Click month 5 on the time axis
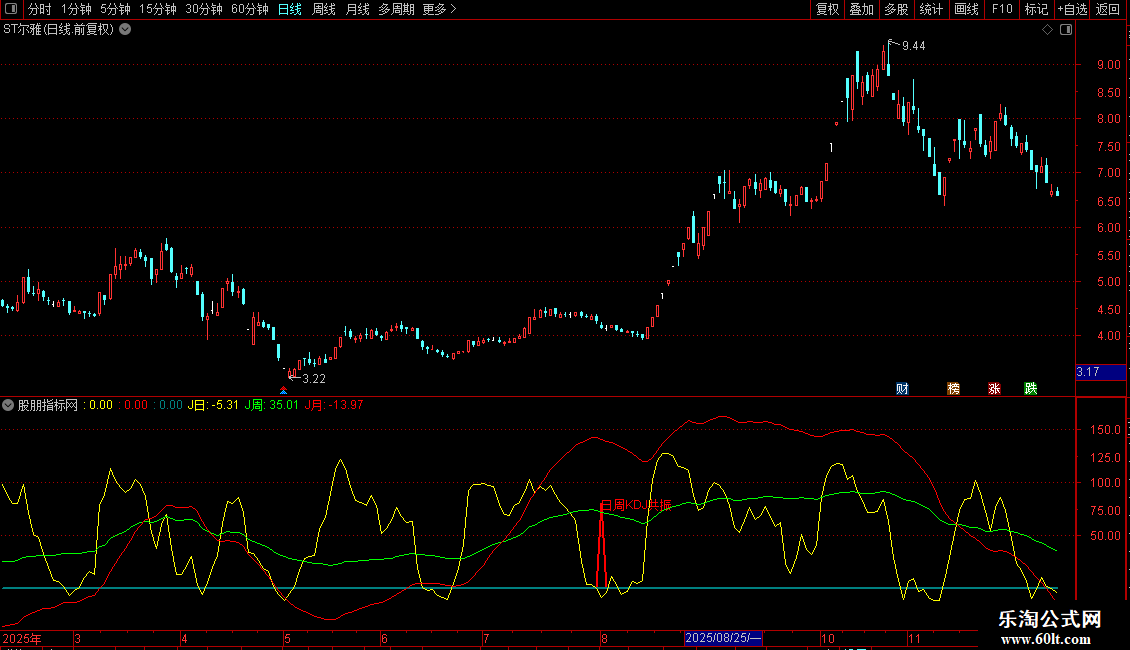 tap(288, 638)
